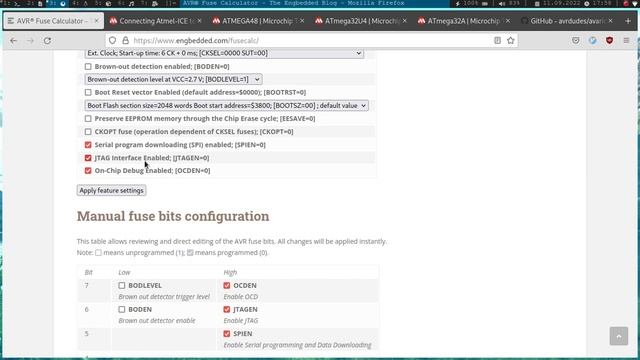Close the ATMEGA48 Microchip tab
This screenshot has height=360, width=640.
pyautogui.click(x=302, y=21)
